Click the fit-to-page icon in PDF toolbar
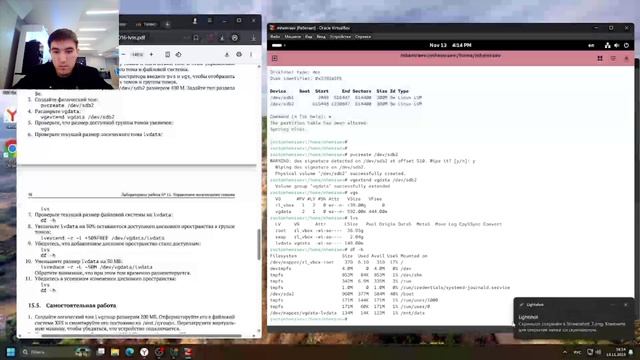This screenshot has height=360, width=640. (x=167, y=54)
